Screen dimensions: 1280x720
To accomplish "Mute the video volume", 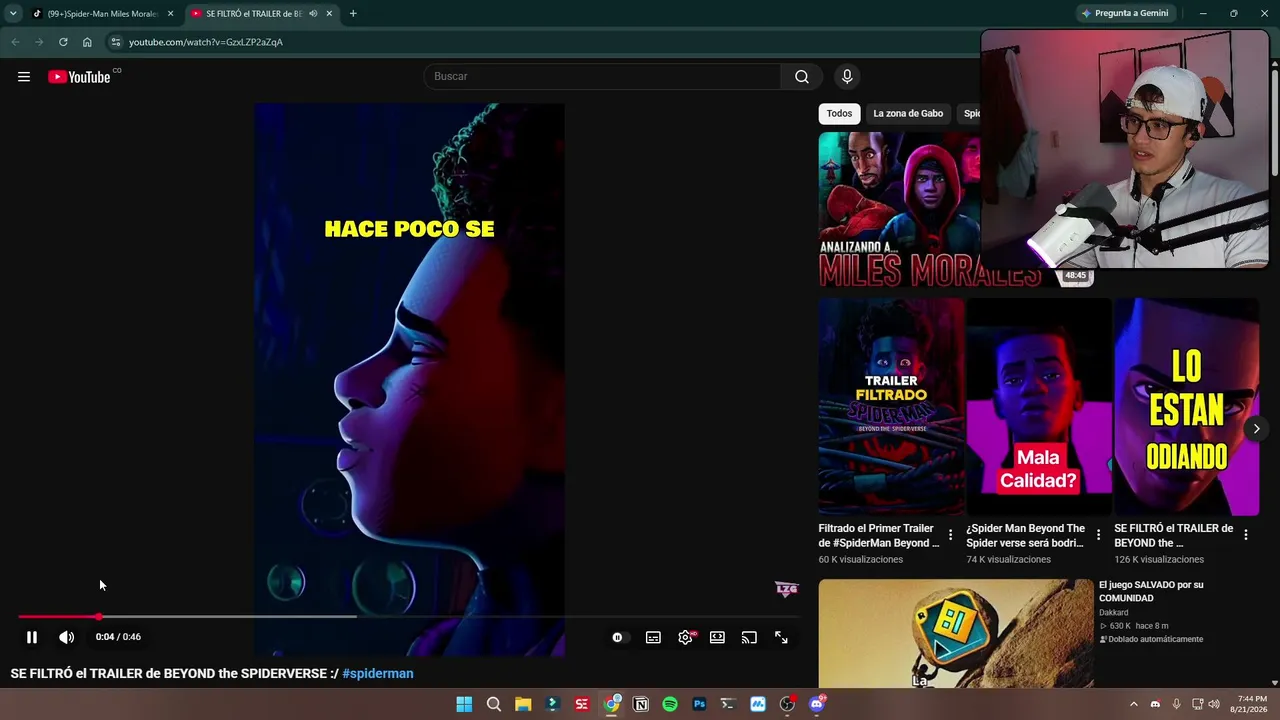I will click(66, 637).
